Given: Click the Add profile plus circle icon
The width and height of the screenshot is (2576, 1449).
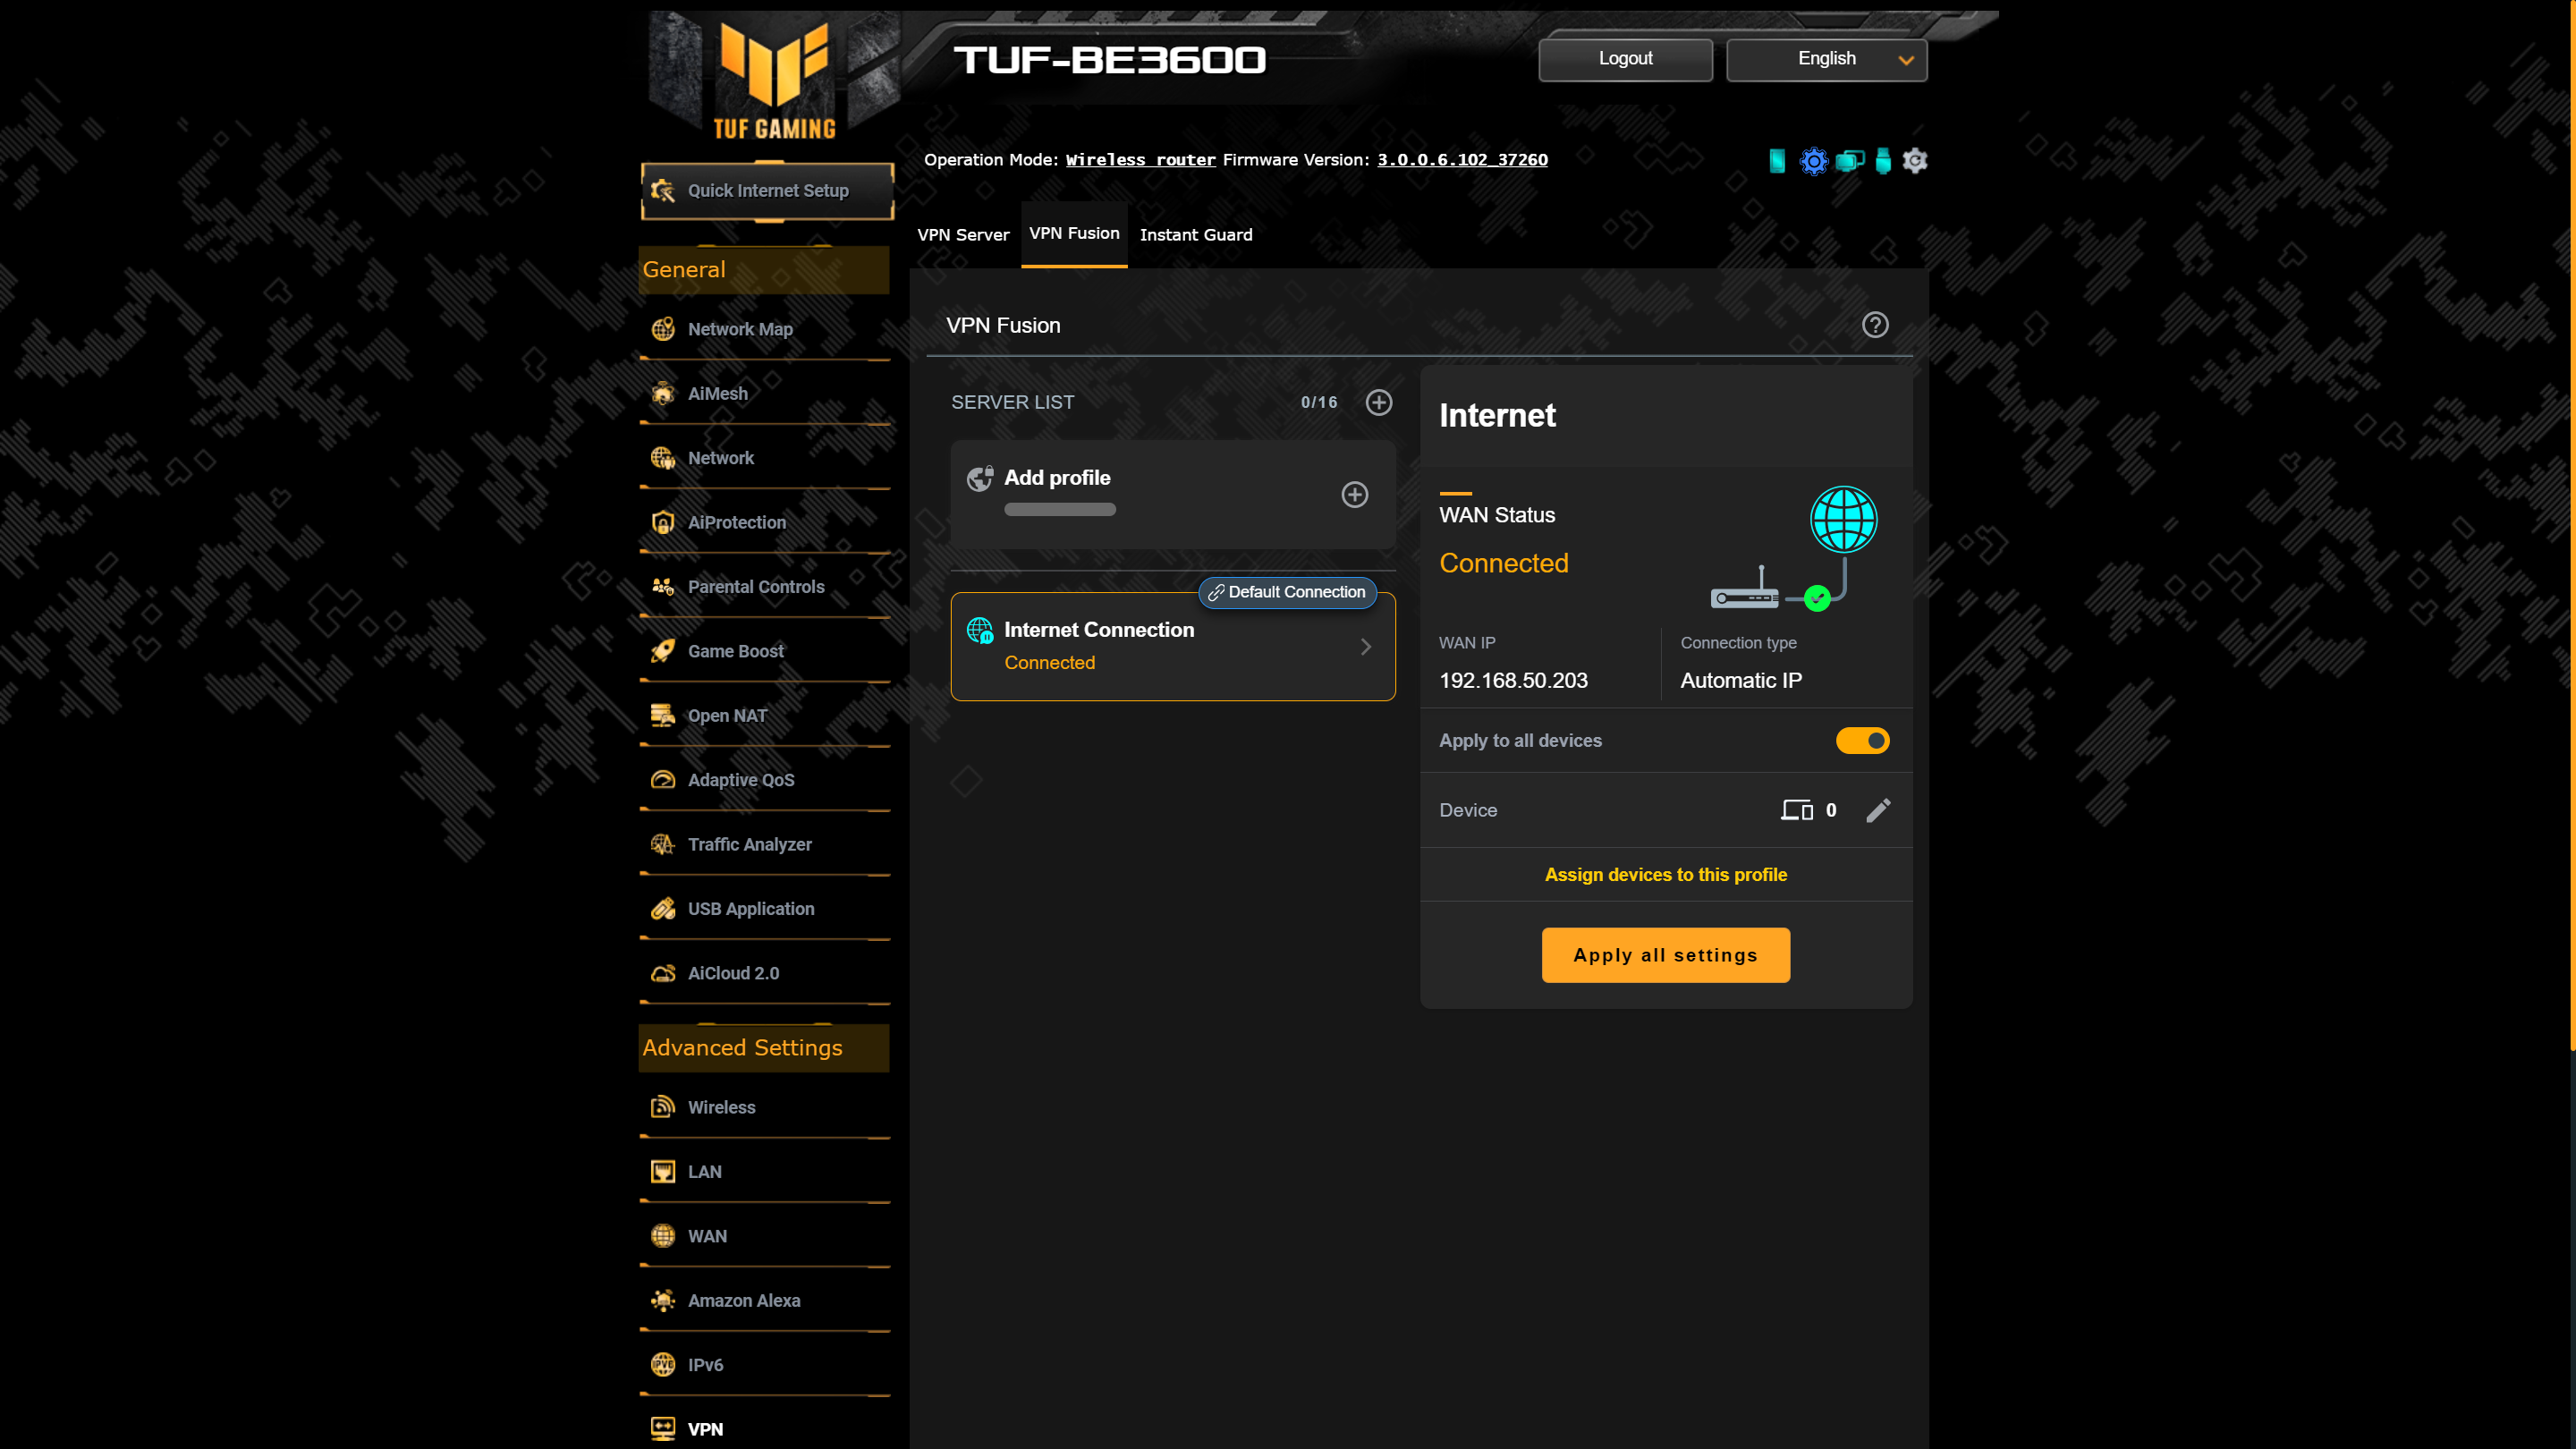Looking at the screenshot, I should [x=1354, y=495].
